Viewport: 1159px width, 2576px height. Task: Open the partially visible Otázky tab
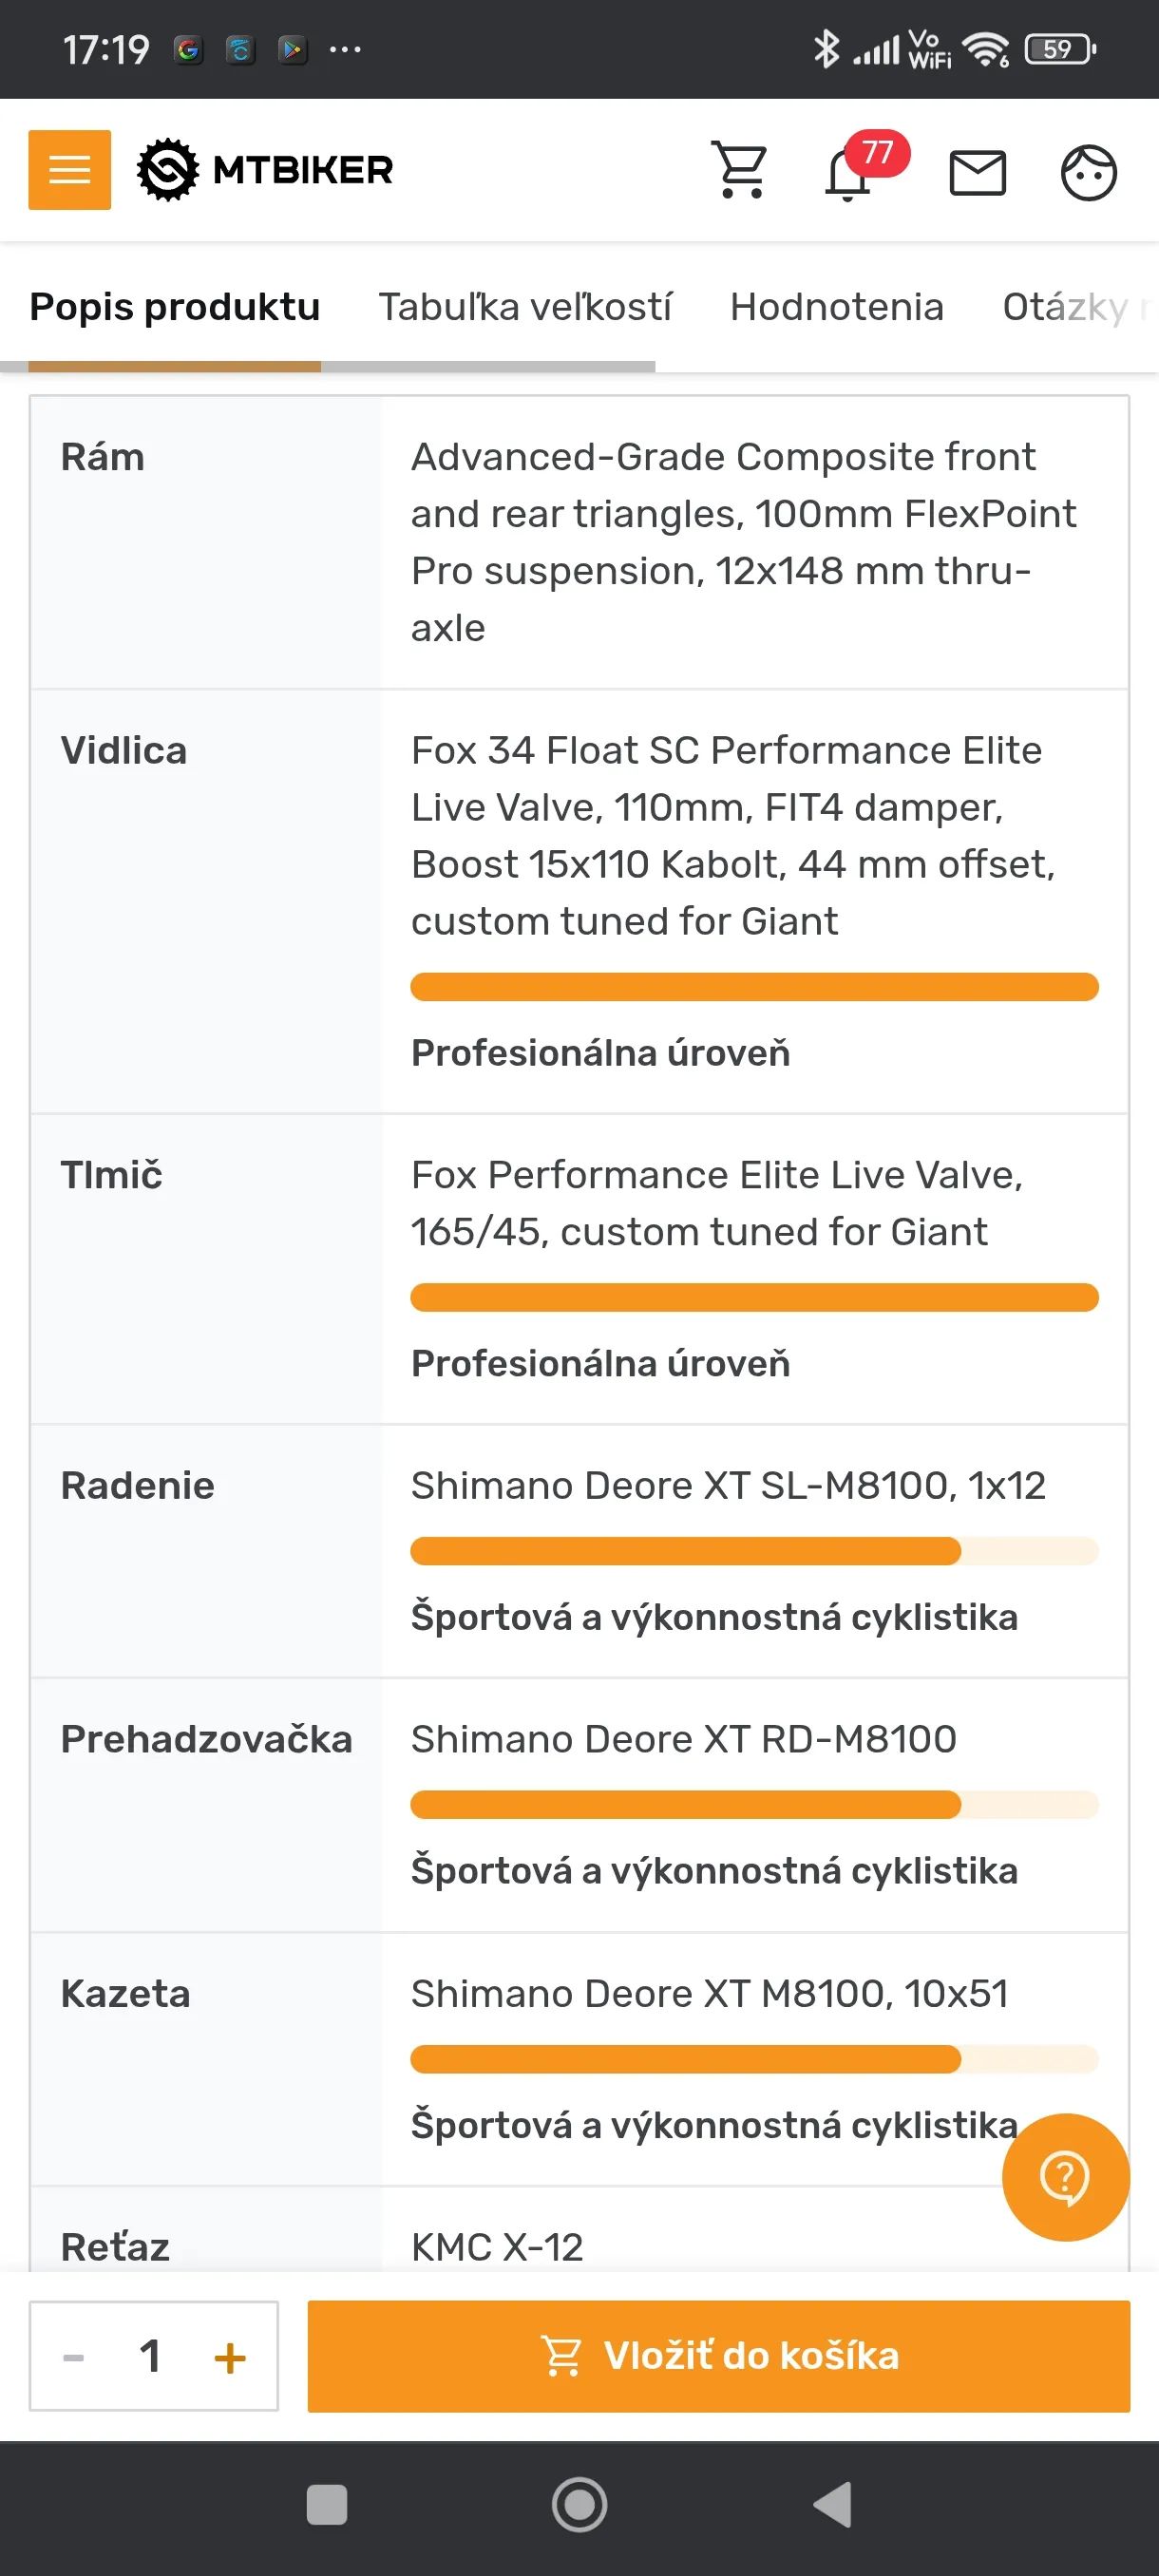pyautogui.click(x=1070, y=307)
